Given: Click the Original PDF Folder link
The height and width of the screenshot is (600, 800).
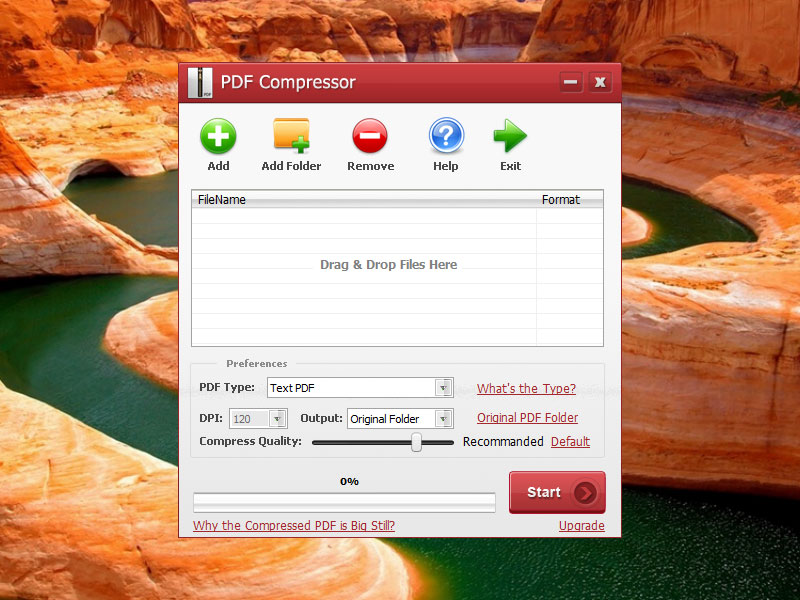Looking at the screenshot, I should tap(527, 417).
